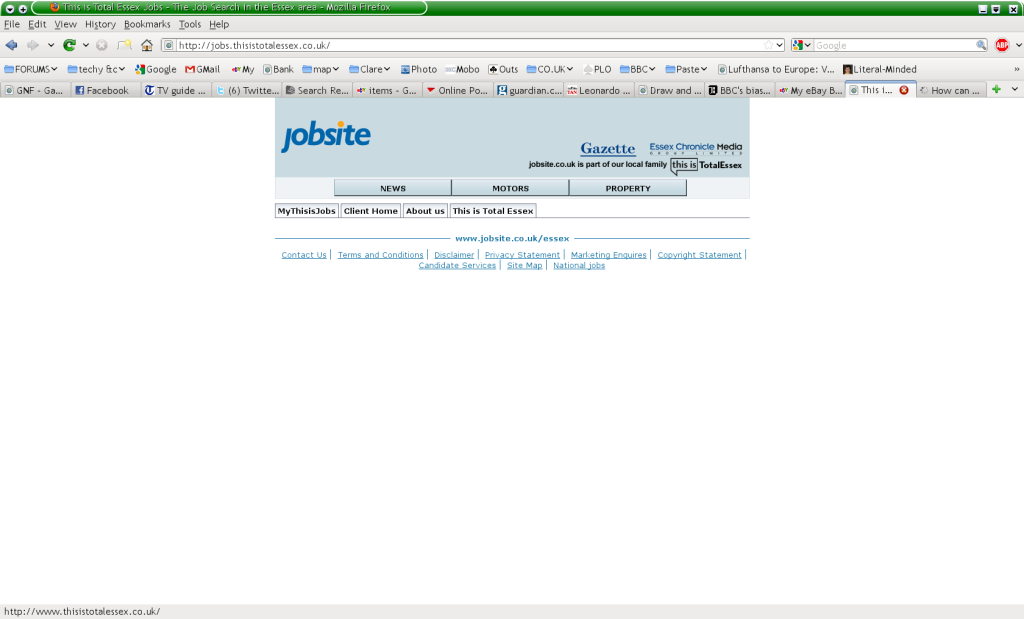Click the PROPERTY button

pyautogui.click(x=628, y=188)
